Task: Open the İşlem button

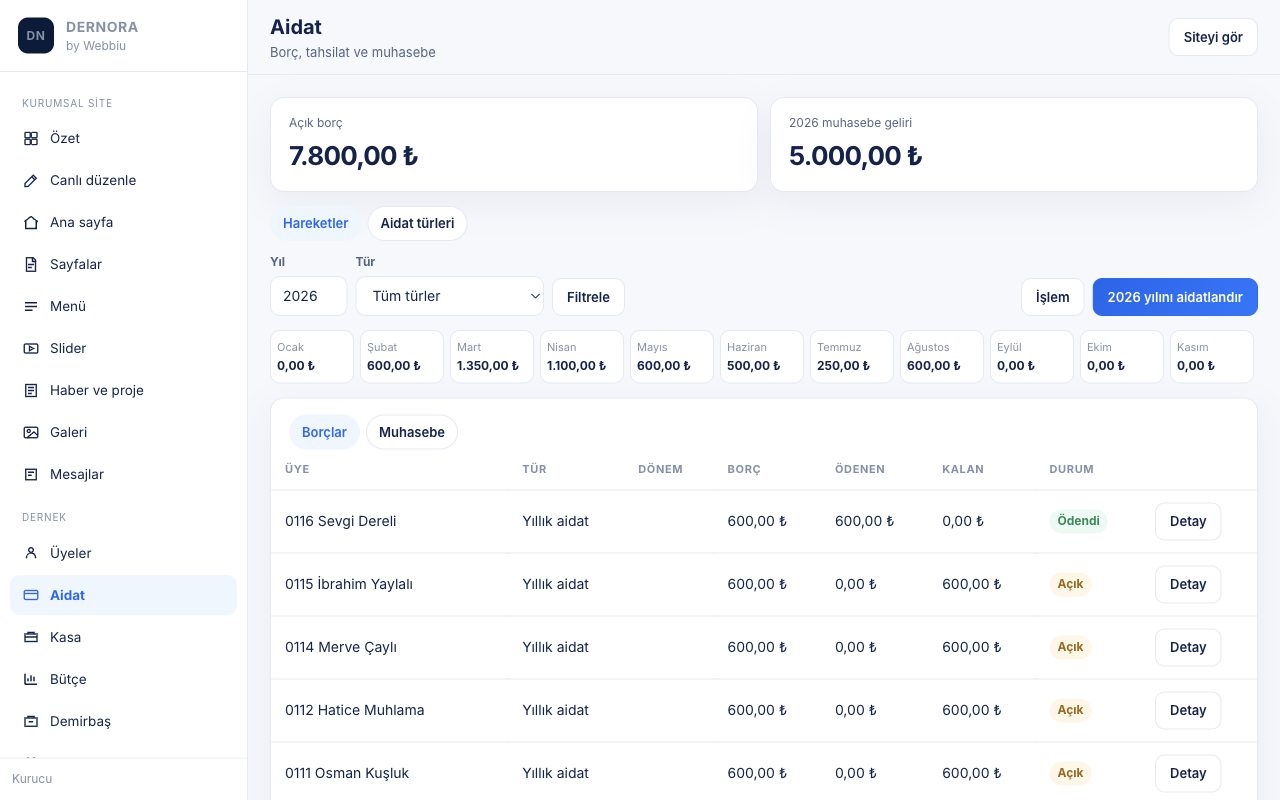Action: pos(1052,297)
